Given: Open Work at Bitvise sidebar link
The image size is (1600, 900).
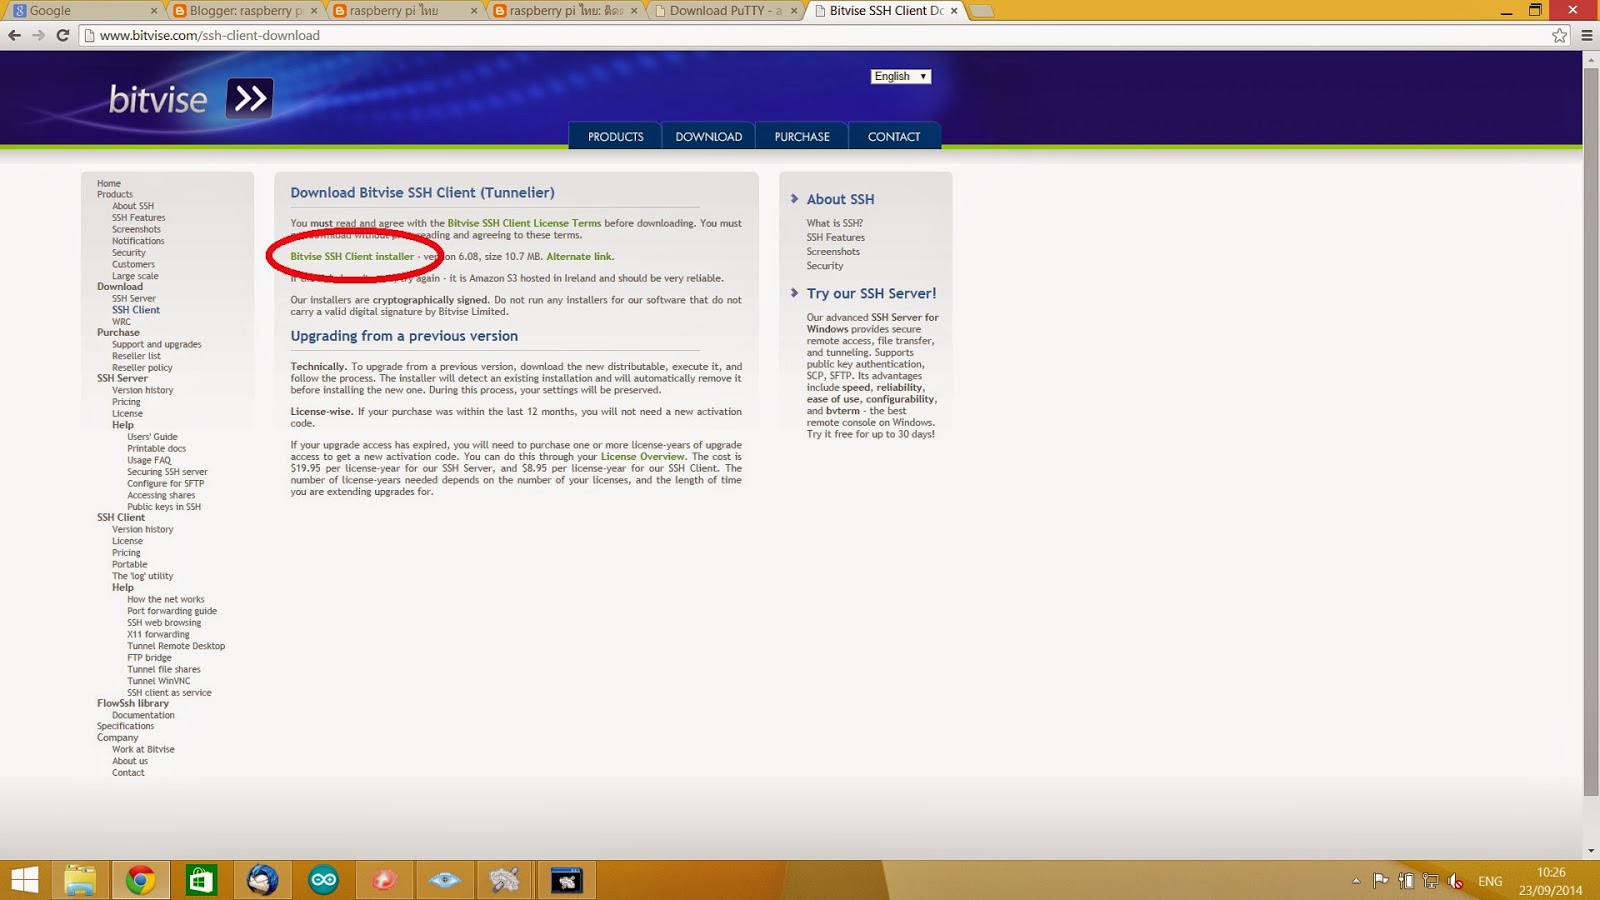Looking at the screenshot, I should click(x=143, y=750).
